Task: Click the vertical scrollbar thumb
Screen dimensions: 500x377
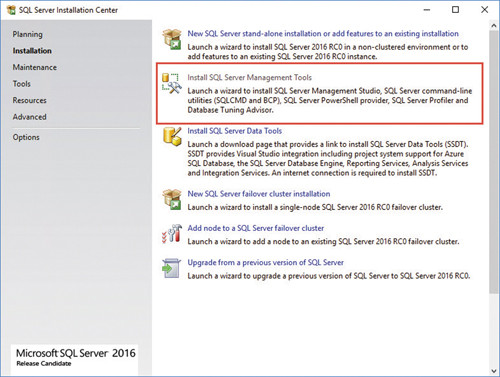Action: tap(494, 162)
